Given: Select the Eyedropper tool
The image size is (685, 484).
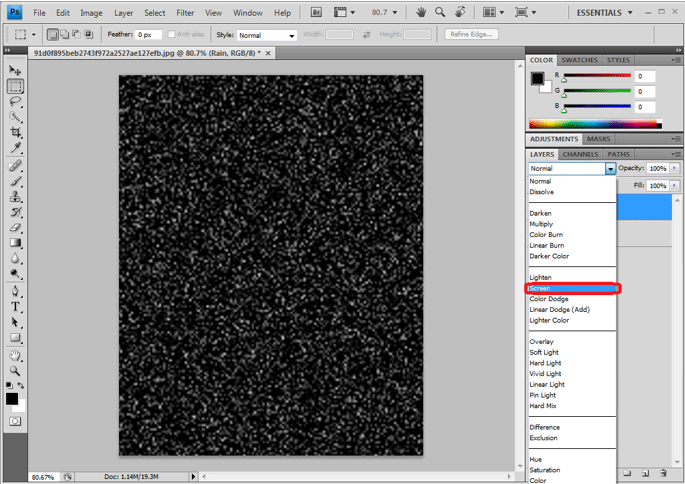Looking at the screenshot, I should (15, 148).
